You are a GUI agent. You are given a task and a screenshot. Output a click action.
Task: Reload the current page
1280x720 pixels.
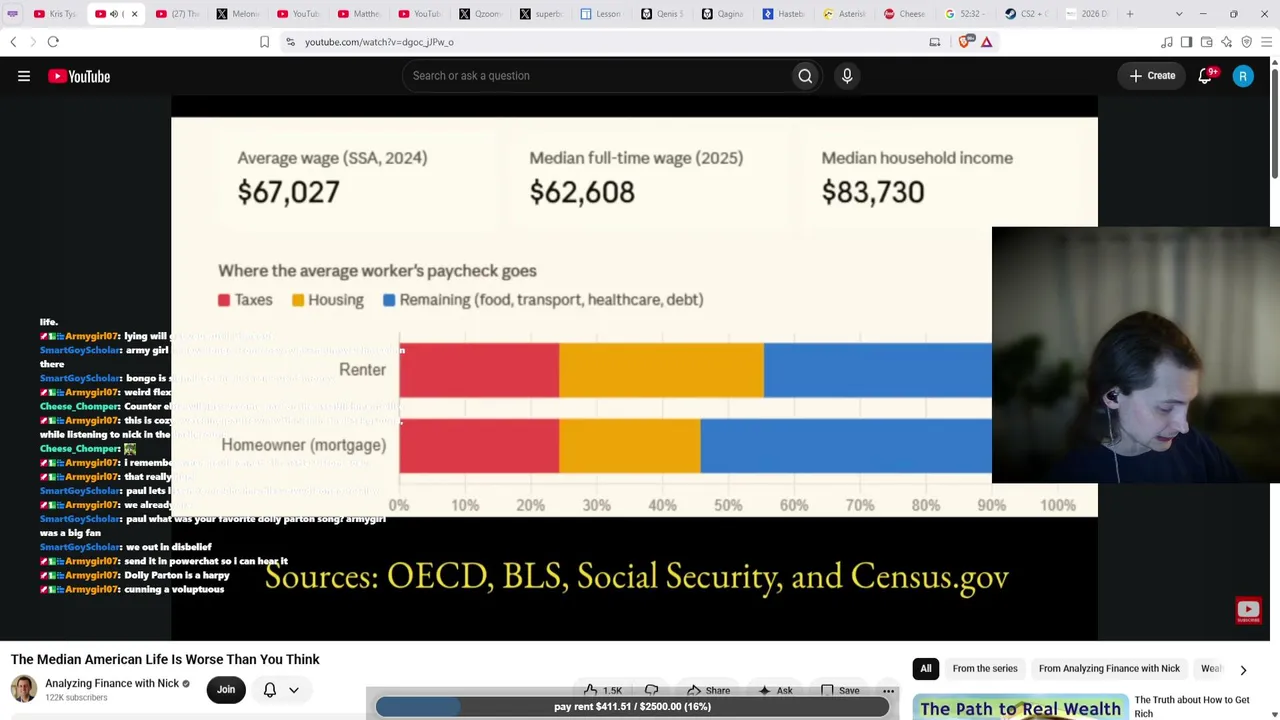tap(53, 42)
